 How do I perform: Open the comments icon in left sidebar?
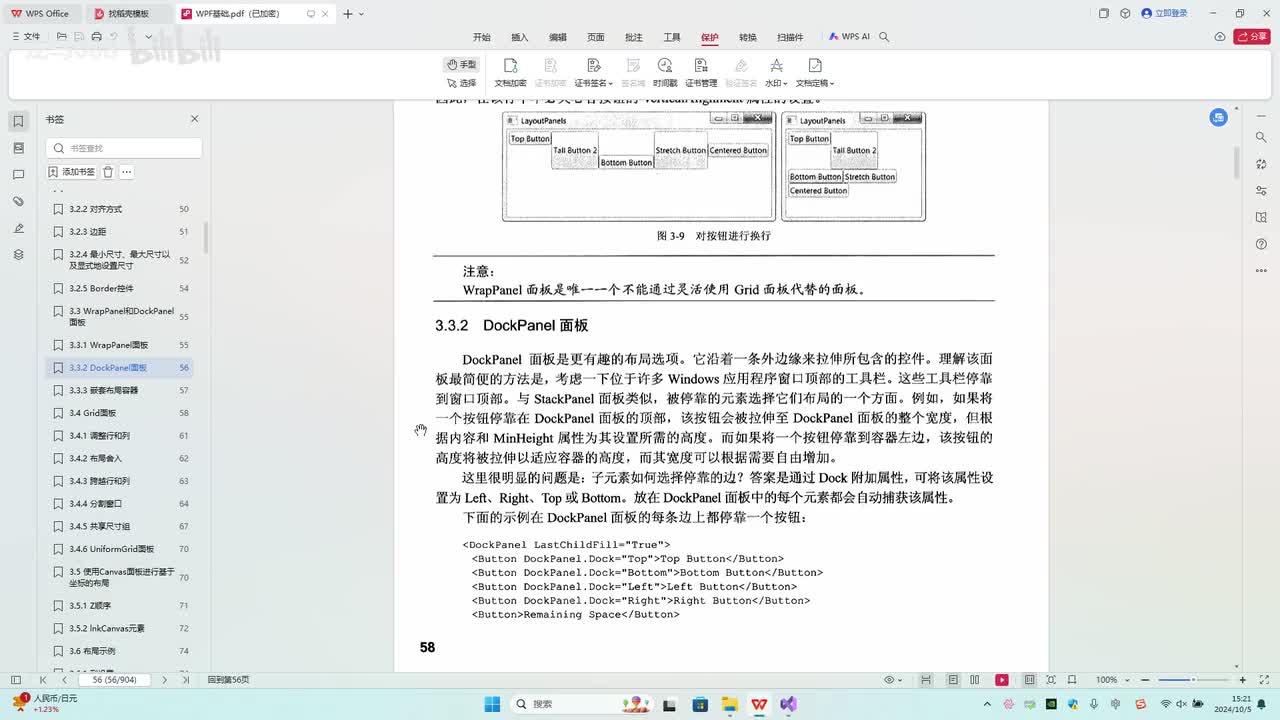point(18,175)
